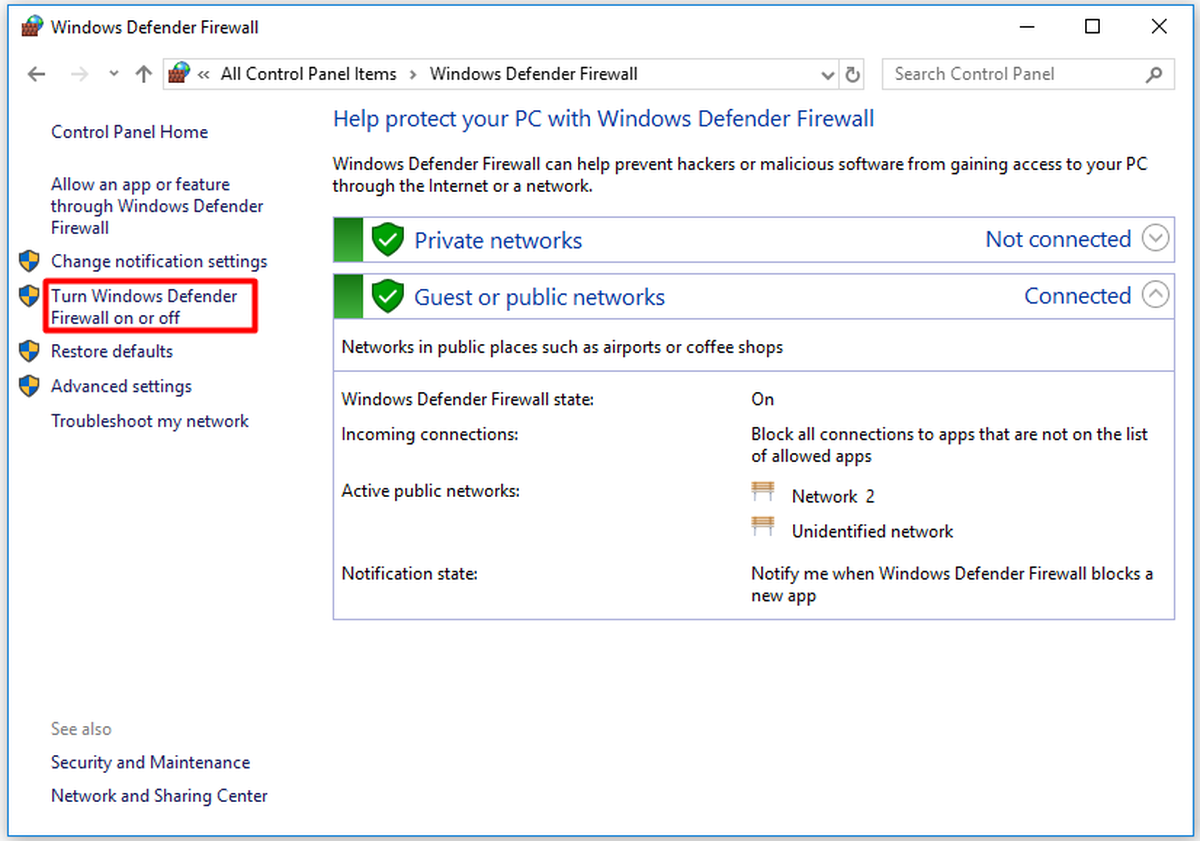Click the firewall icon in address bar
The width and height of the screenshot is (1200, 841).
point(179,73)
